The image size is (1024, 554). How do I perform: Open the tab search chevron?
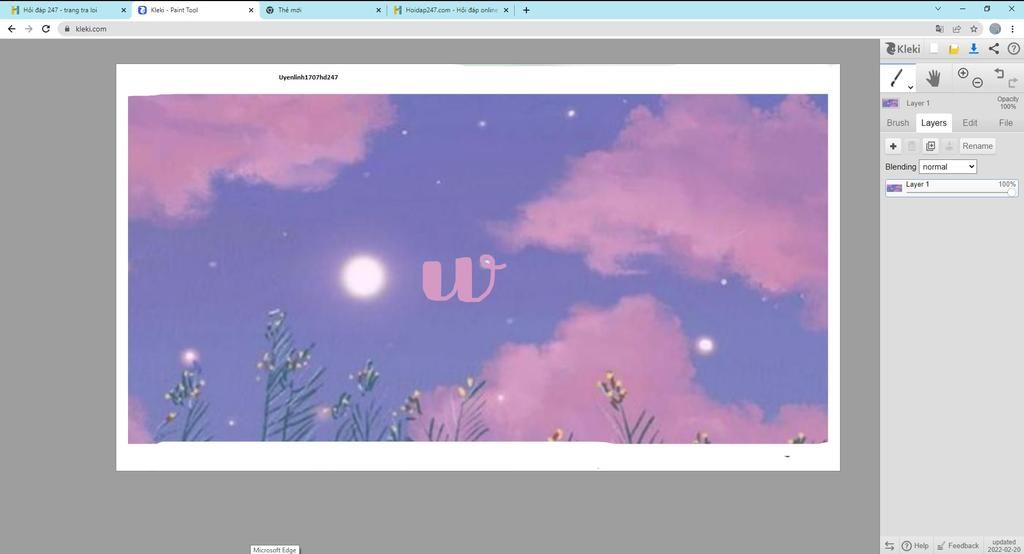coord(938,9)
